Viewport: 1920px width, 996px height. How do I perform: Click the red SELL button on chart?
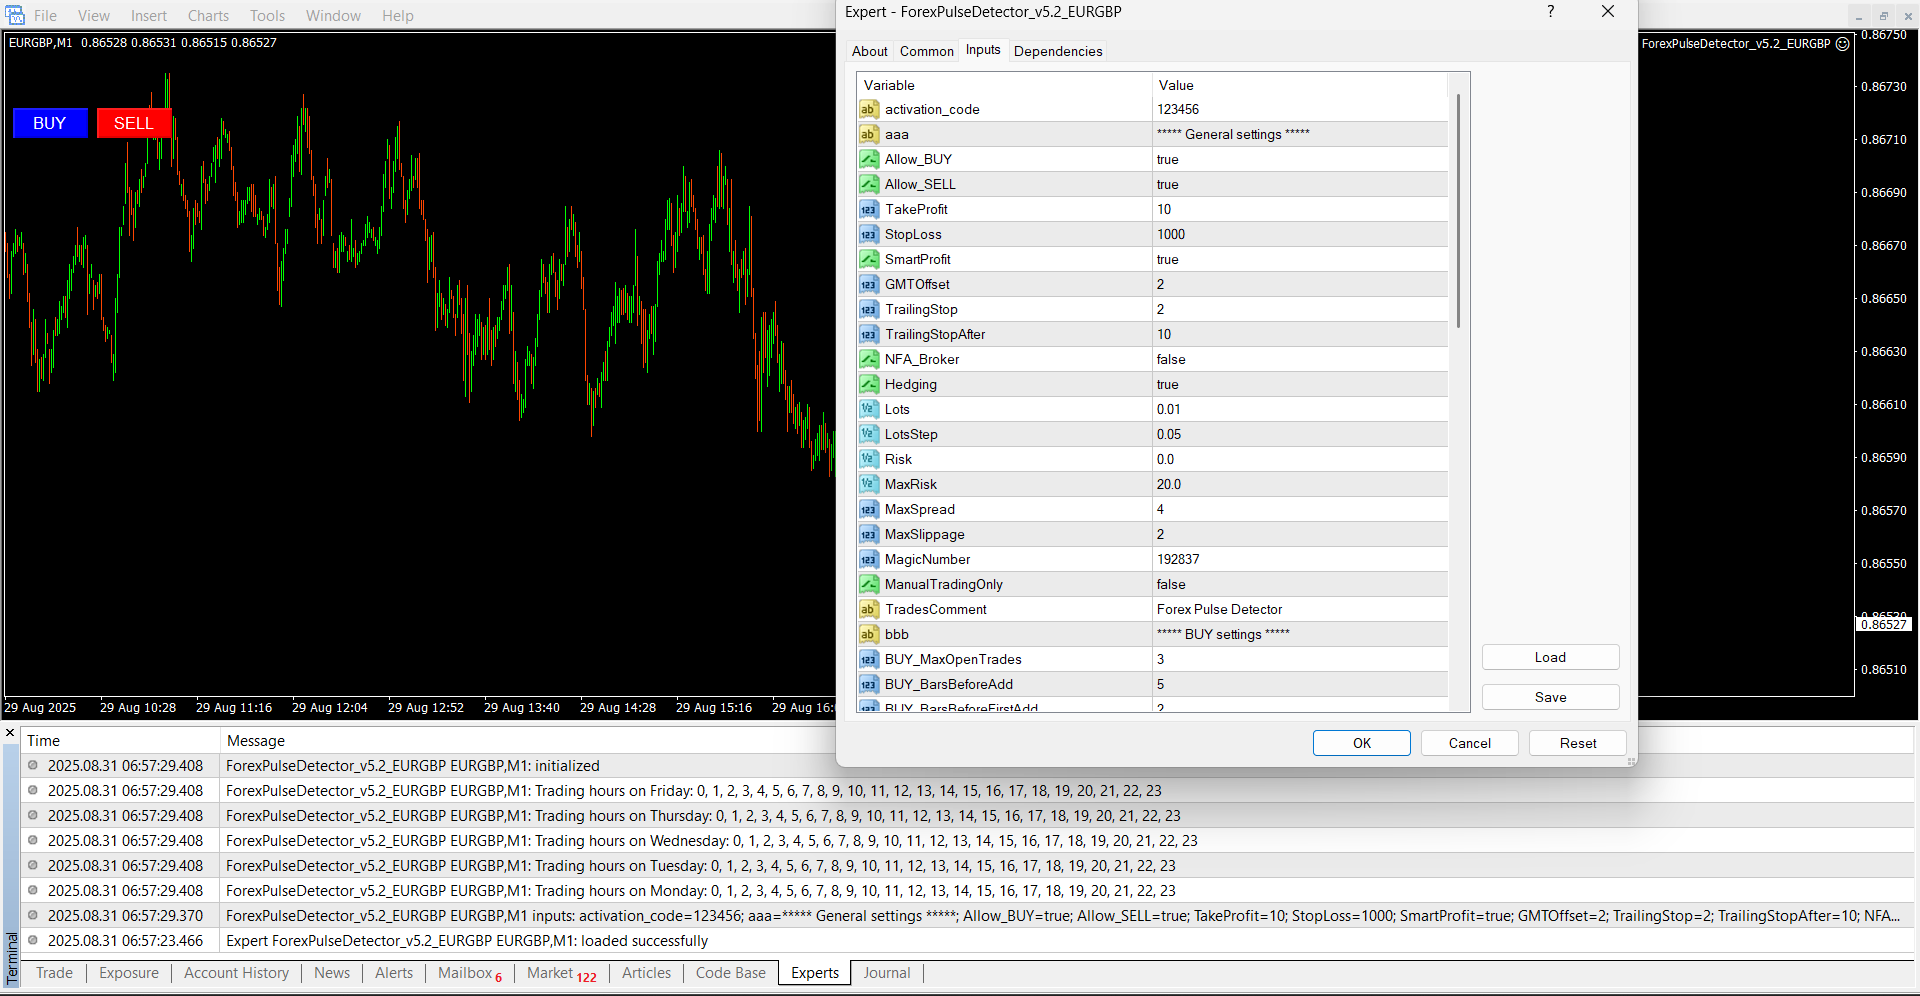click(134, 123)
